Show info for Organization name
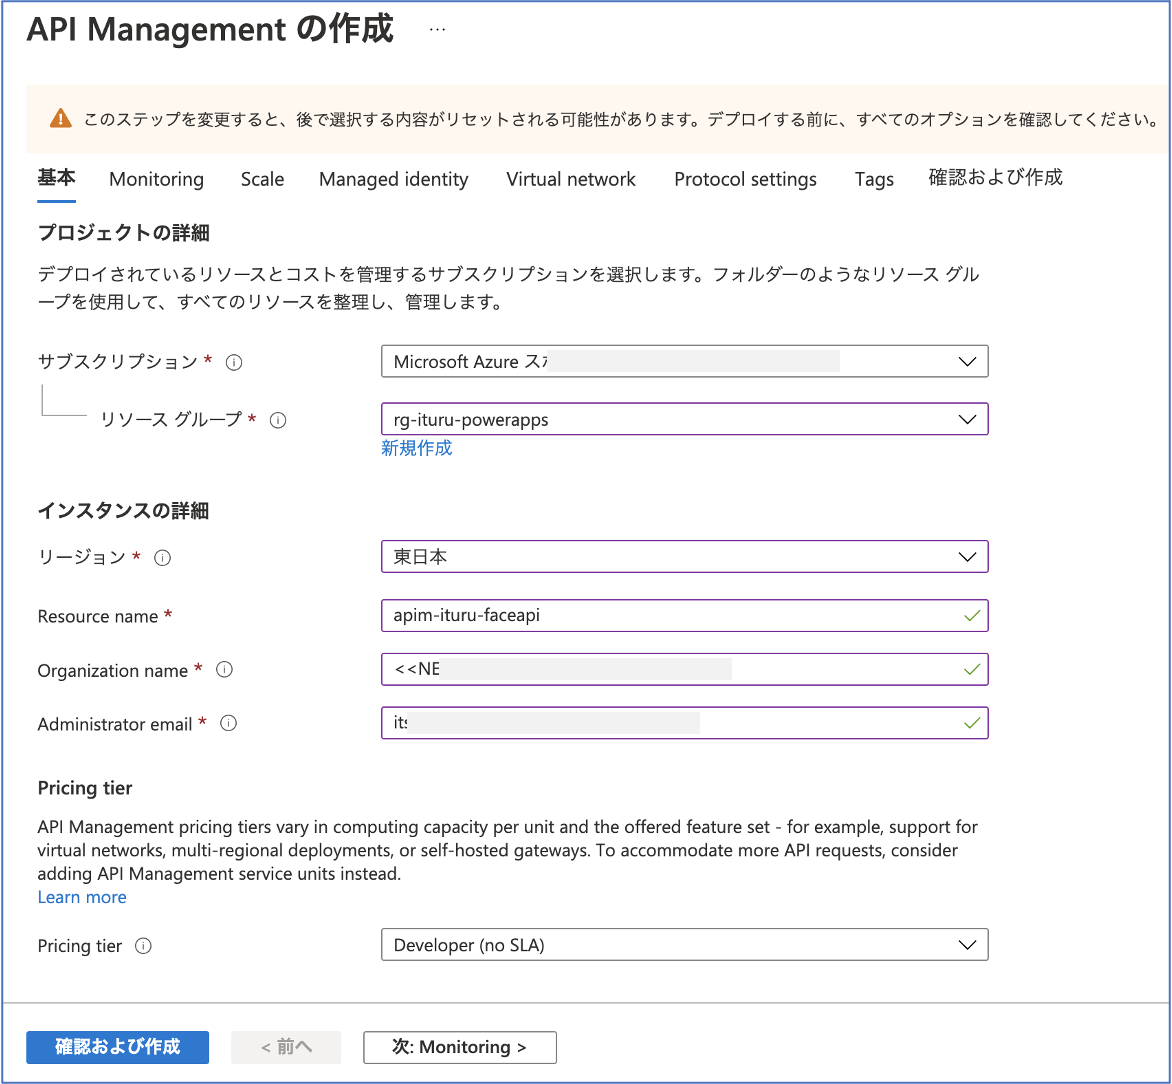The image size is (1172, 1084). point(224,670)
